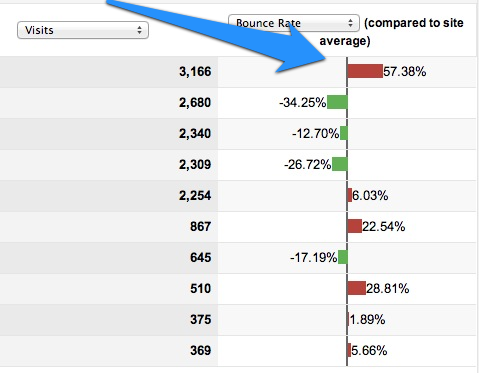
Task: Click the 2,340 visits cell
Action: 195,133
